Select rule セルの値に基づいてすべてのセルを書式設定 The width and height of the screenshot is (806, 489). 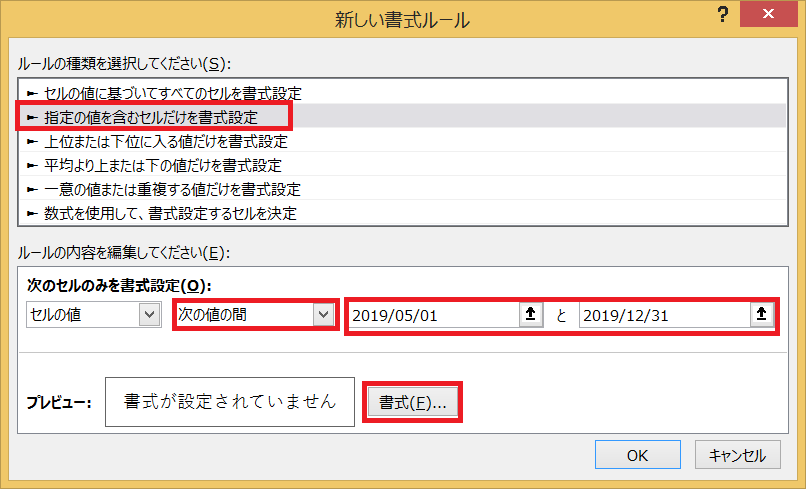click(402, 93)
